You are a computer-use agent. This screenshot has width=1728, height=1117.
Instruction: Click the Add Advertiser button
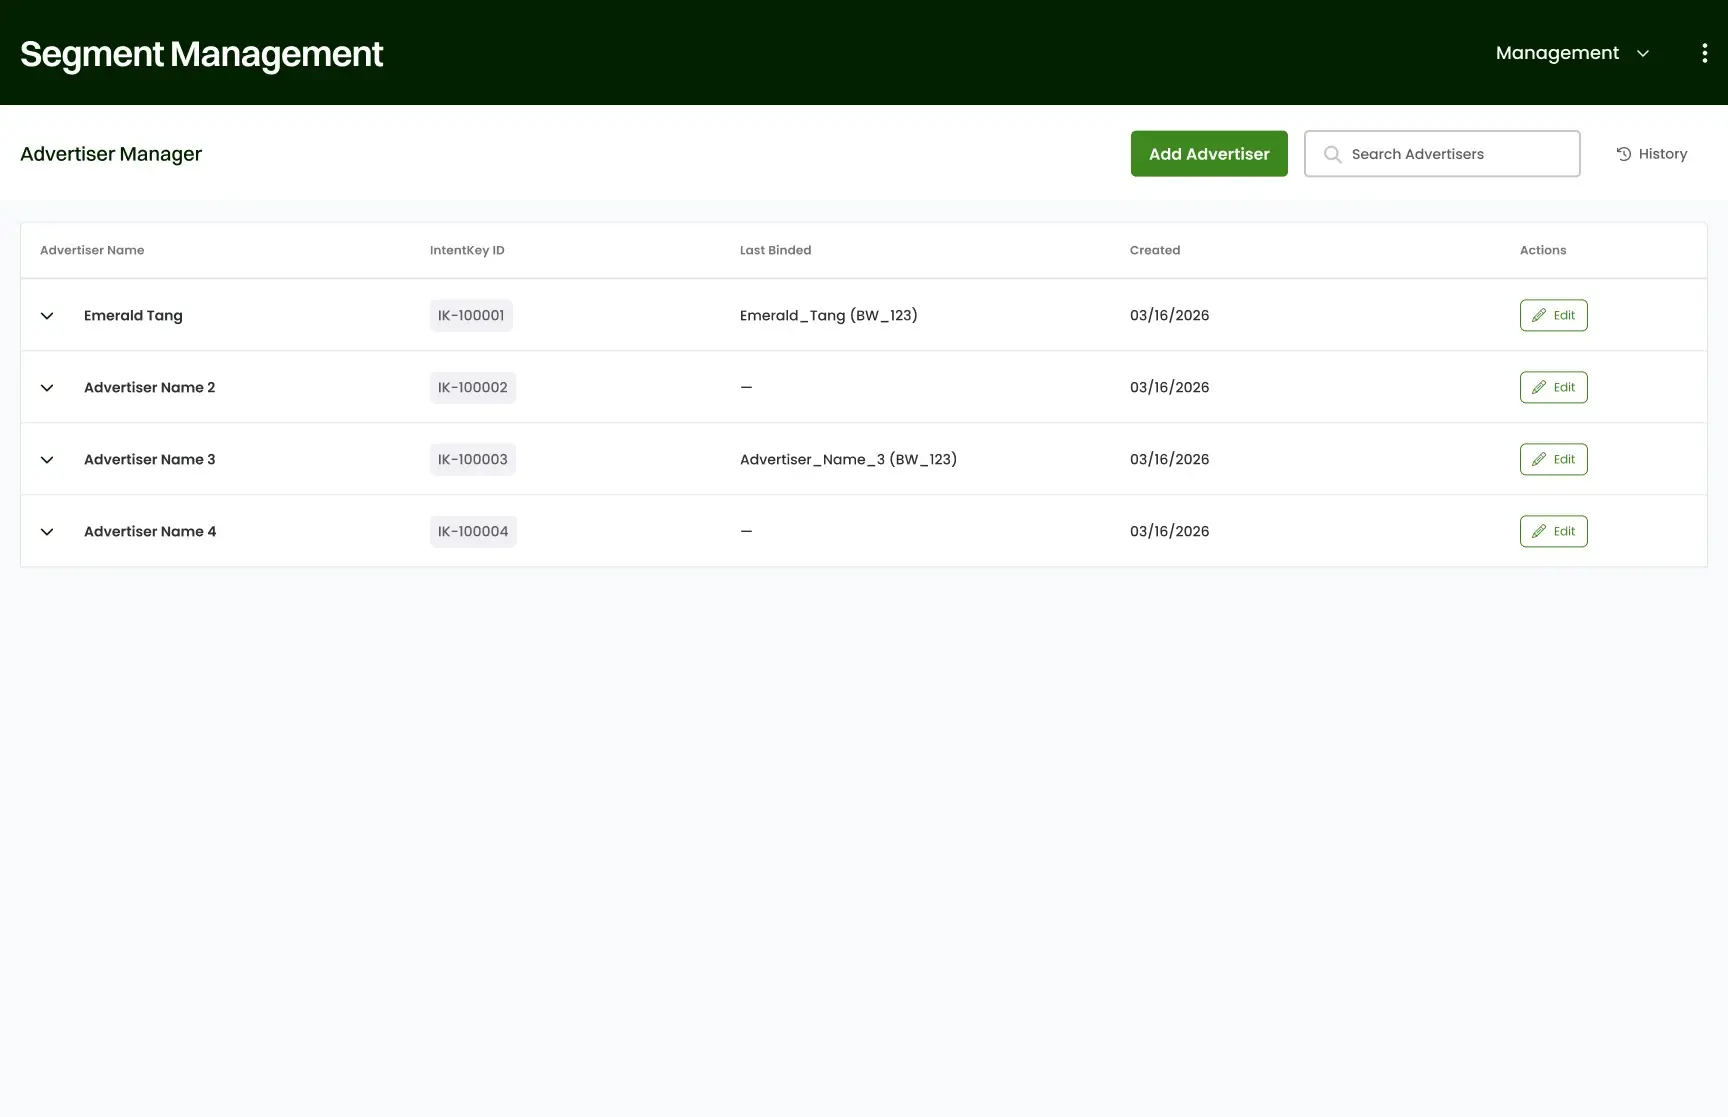(1209, 154)
